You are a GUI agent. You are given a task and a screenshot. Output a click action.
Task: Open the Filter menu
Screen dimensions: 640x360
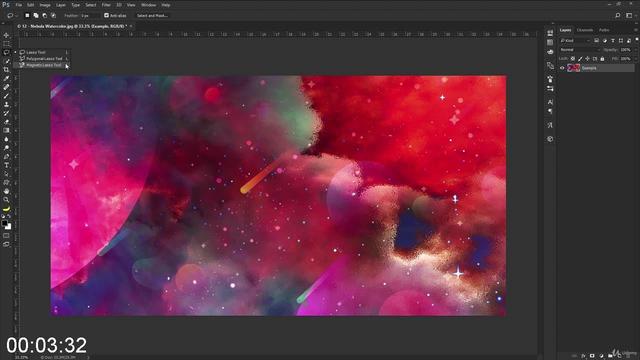(x=106, y=5)
